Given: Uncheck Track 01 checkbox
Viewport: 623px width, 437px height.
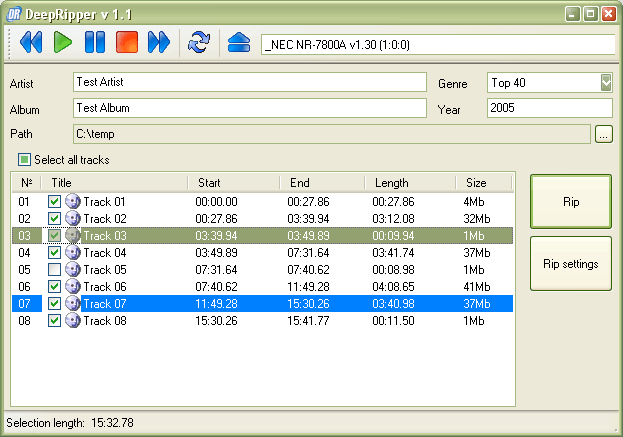Looking at the screenshot, I should pyautogui.click(x=54, y=201).
